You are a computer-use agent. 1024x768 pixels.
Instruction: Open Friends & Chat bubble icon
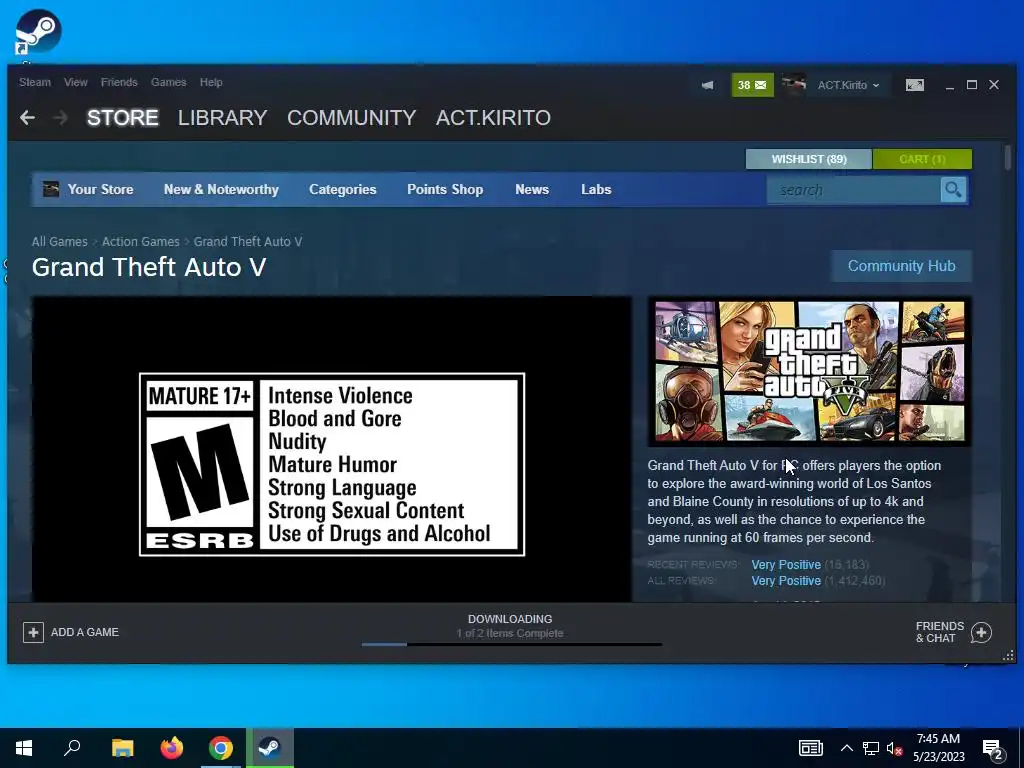coord(981,632)
